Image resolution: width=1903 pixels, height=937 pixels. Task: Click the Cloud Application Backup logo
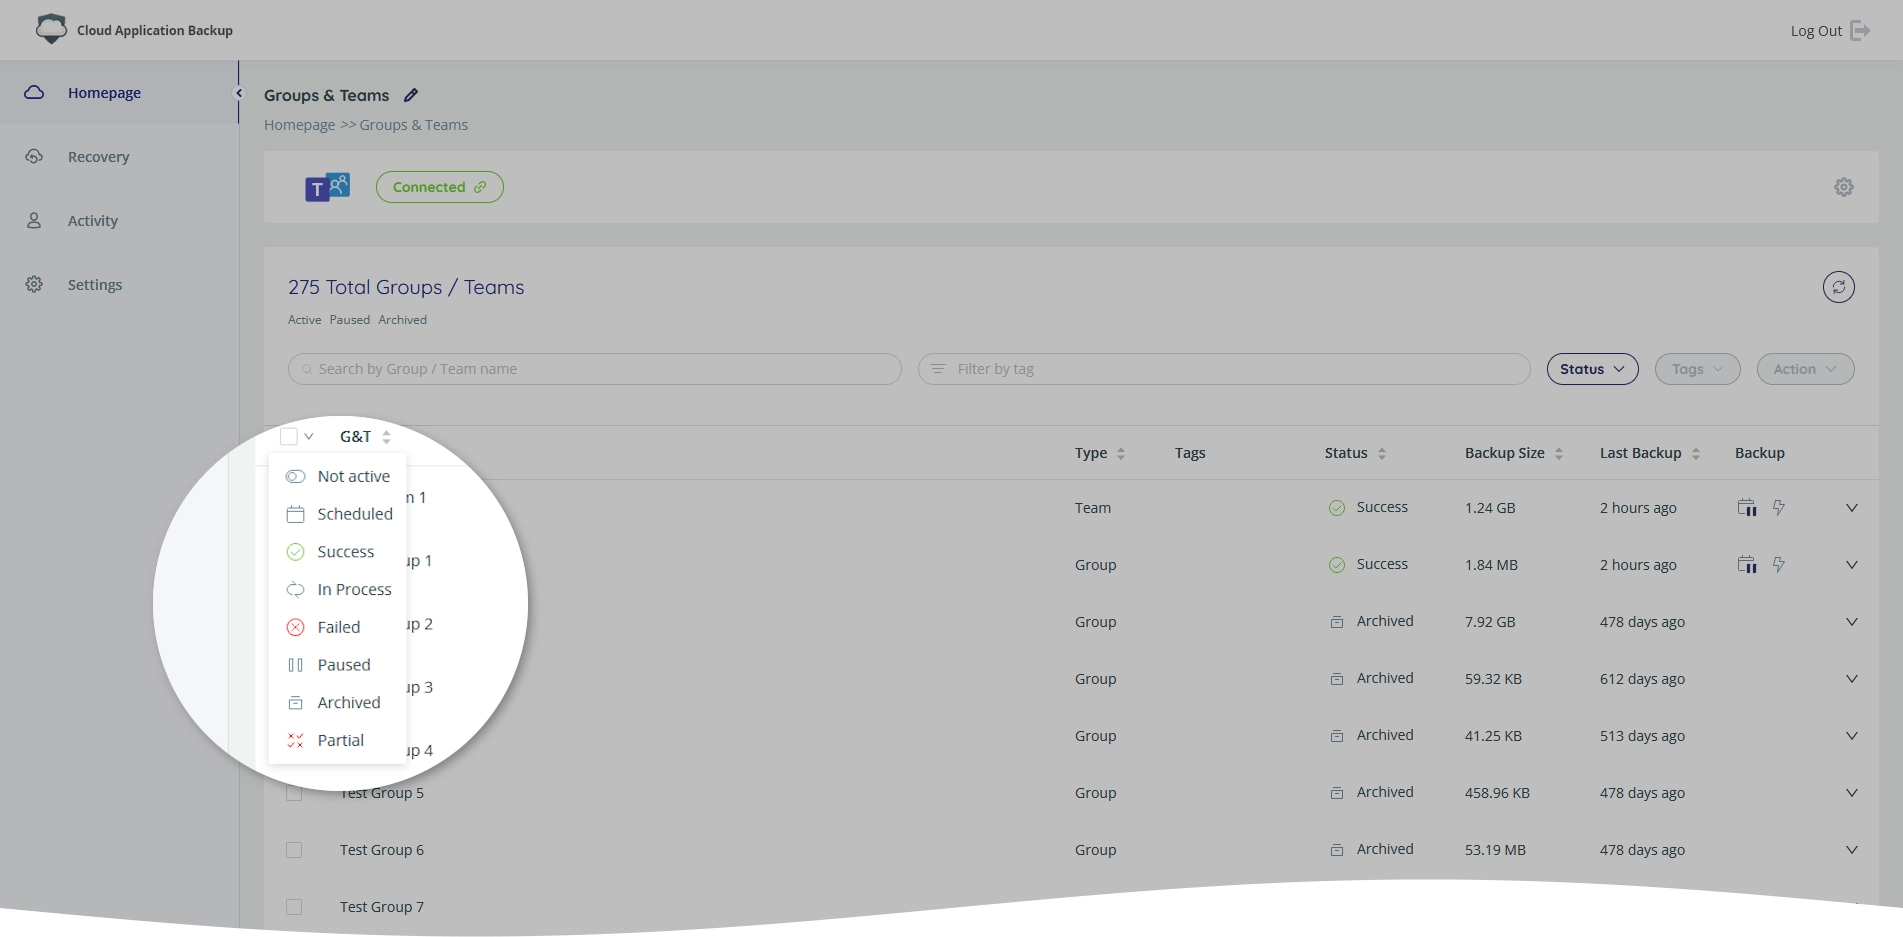(51, 29)
